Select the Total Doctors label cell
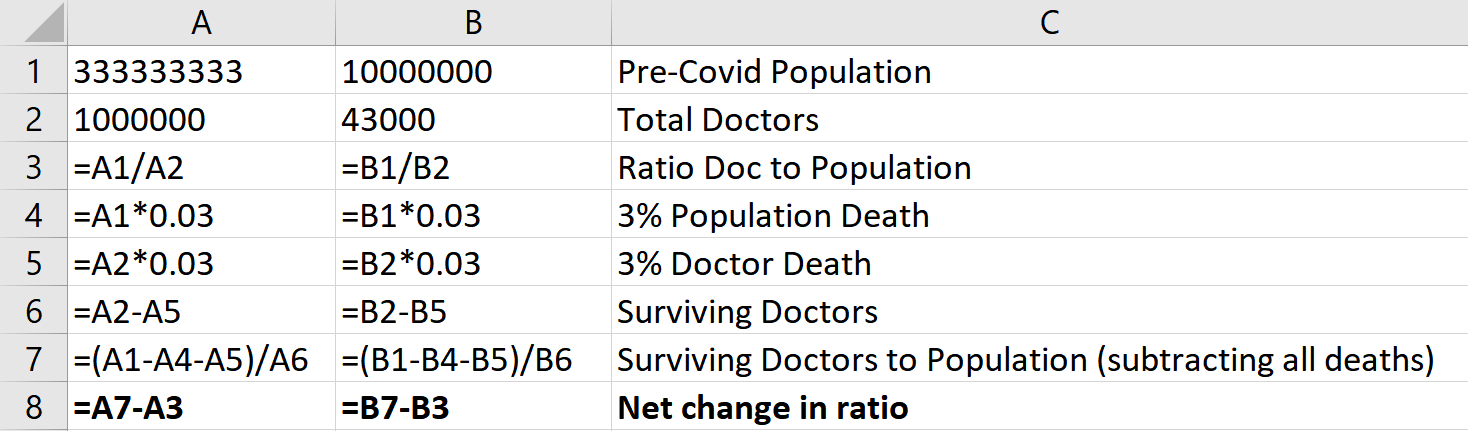Viewport: 1468px width, 431px height. click(x=1040, y=119)
